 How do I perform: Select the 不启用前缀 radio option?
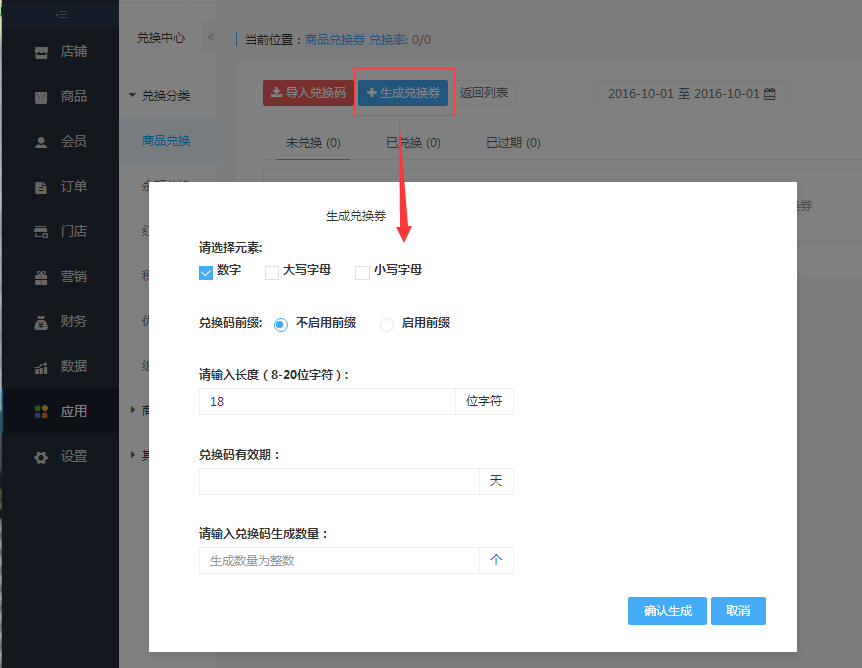click(x=280, y=324)
